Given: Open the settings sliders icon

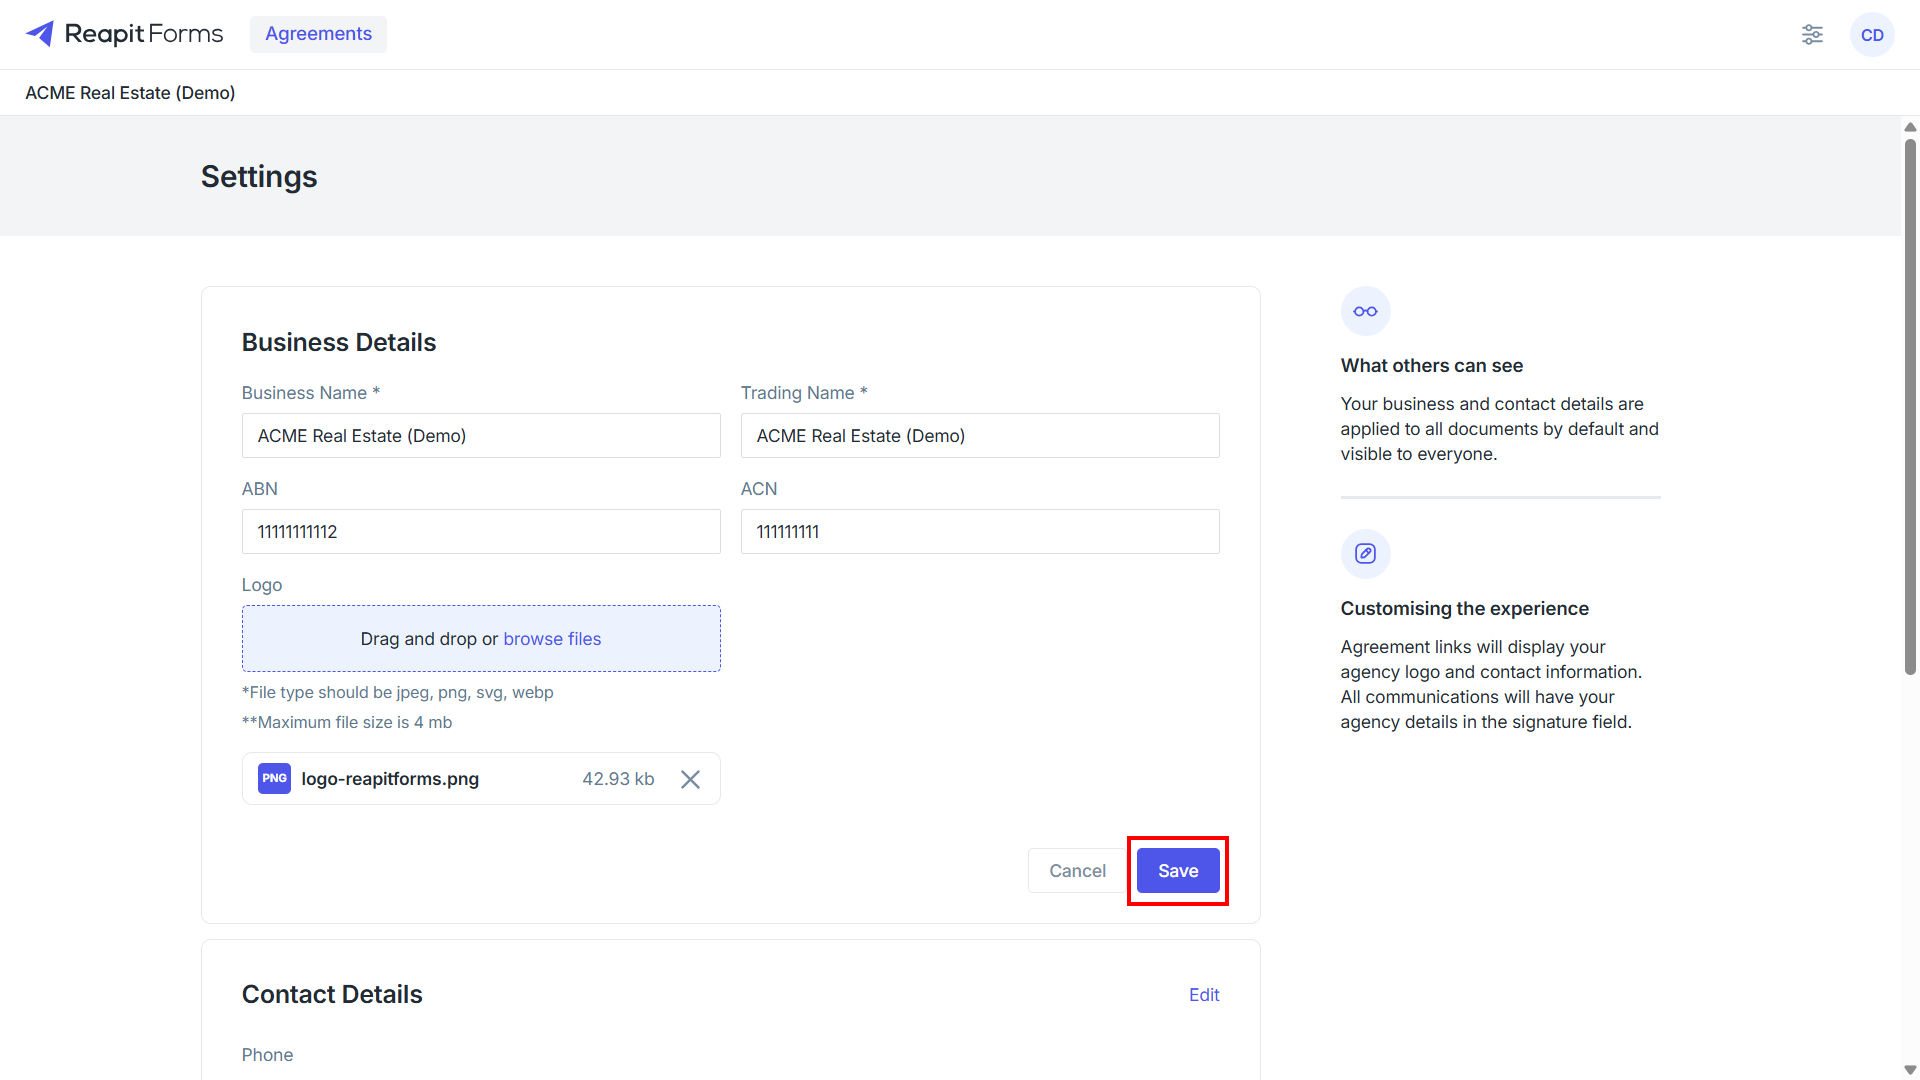Looking at the screenshot, I should [1812, 35].
